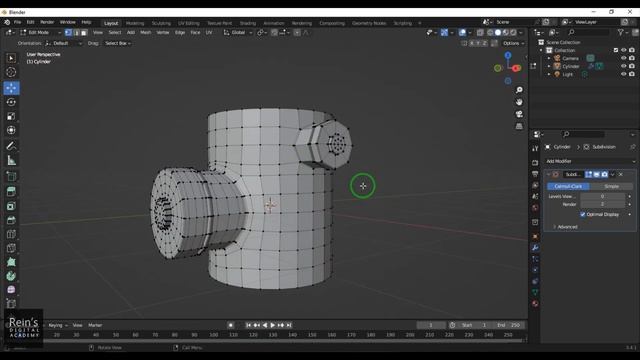The height and width of the screenshot is (360, 640).
Task: Select the Annotate tool
Action: pyautogui.click(x=11, y=146)
